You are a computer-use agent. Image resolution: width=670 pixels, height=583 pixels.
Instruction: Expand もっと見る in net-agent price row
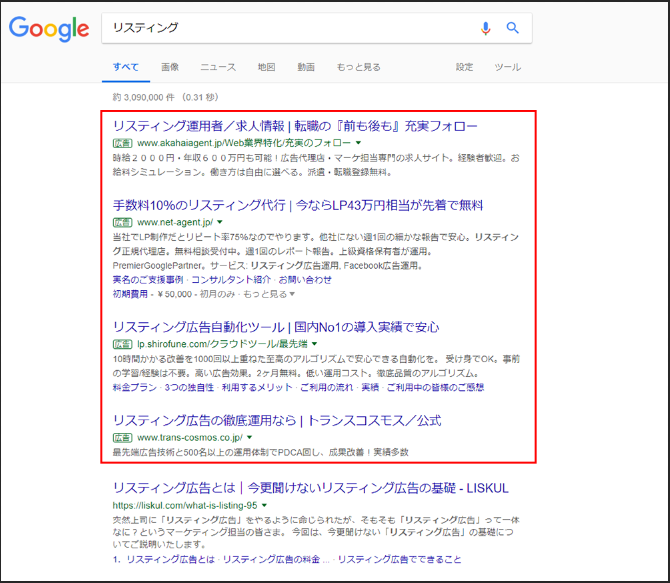click(x=269, y=294)
